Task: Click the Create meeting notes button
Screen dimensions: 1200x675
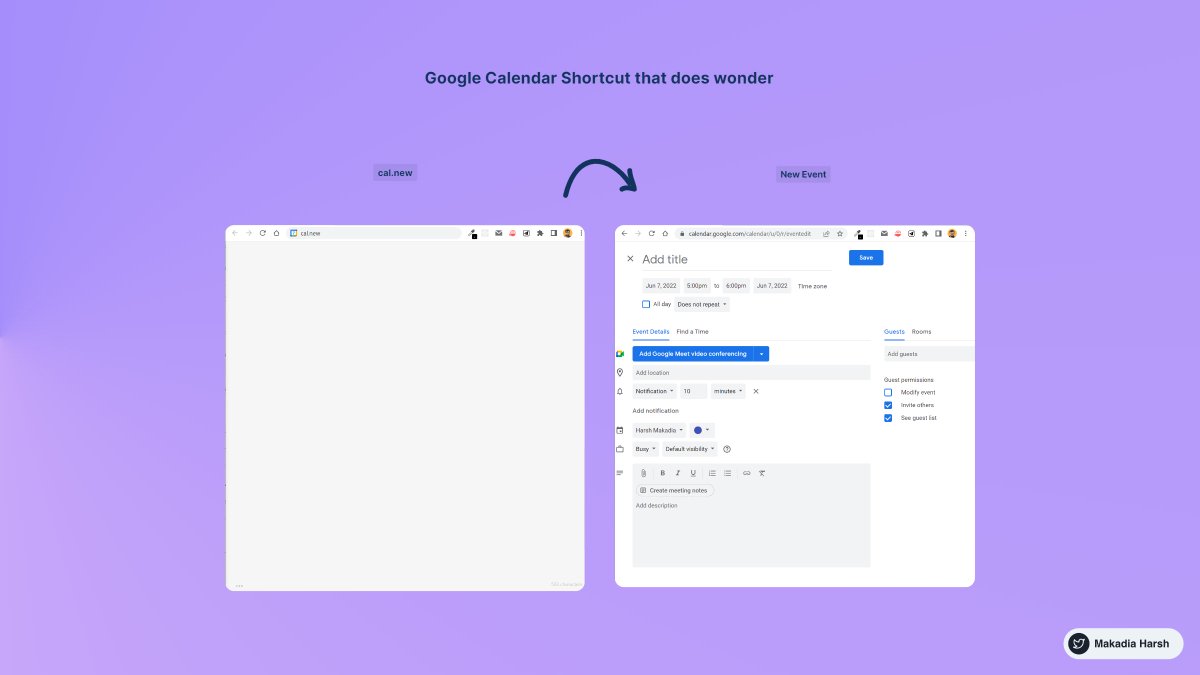Action: [674, 490]
